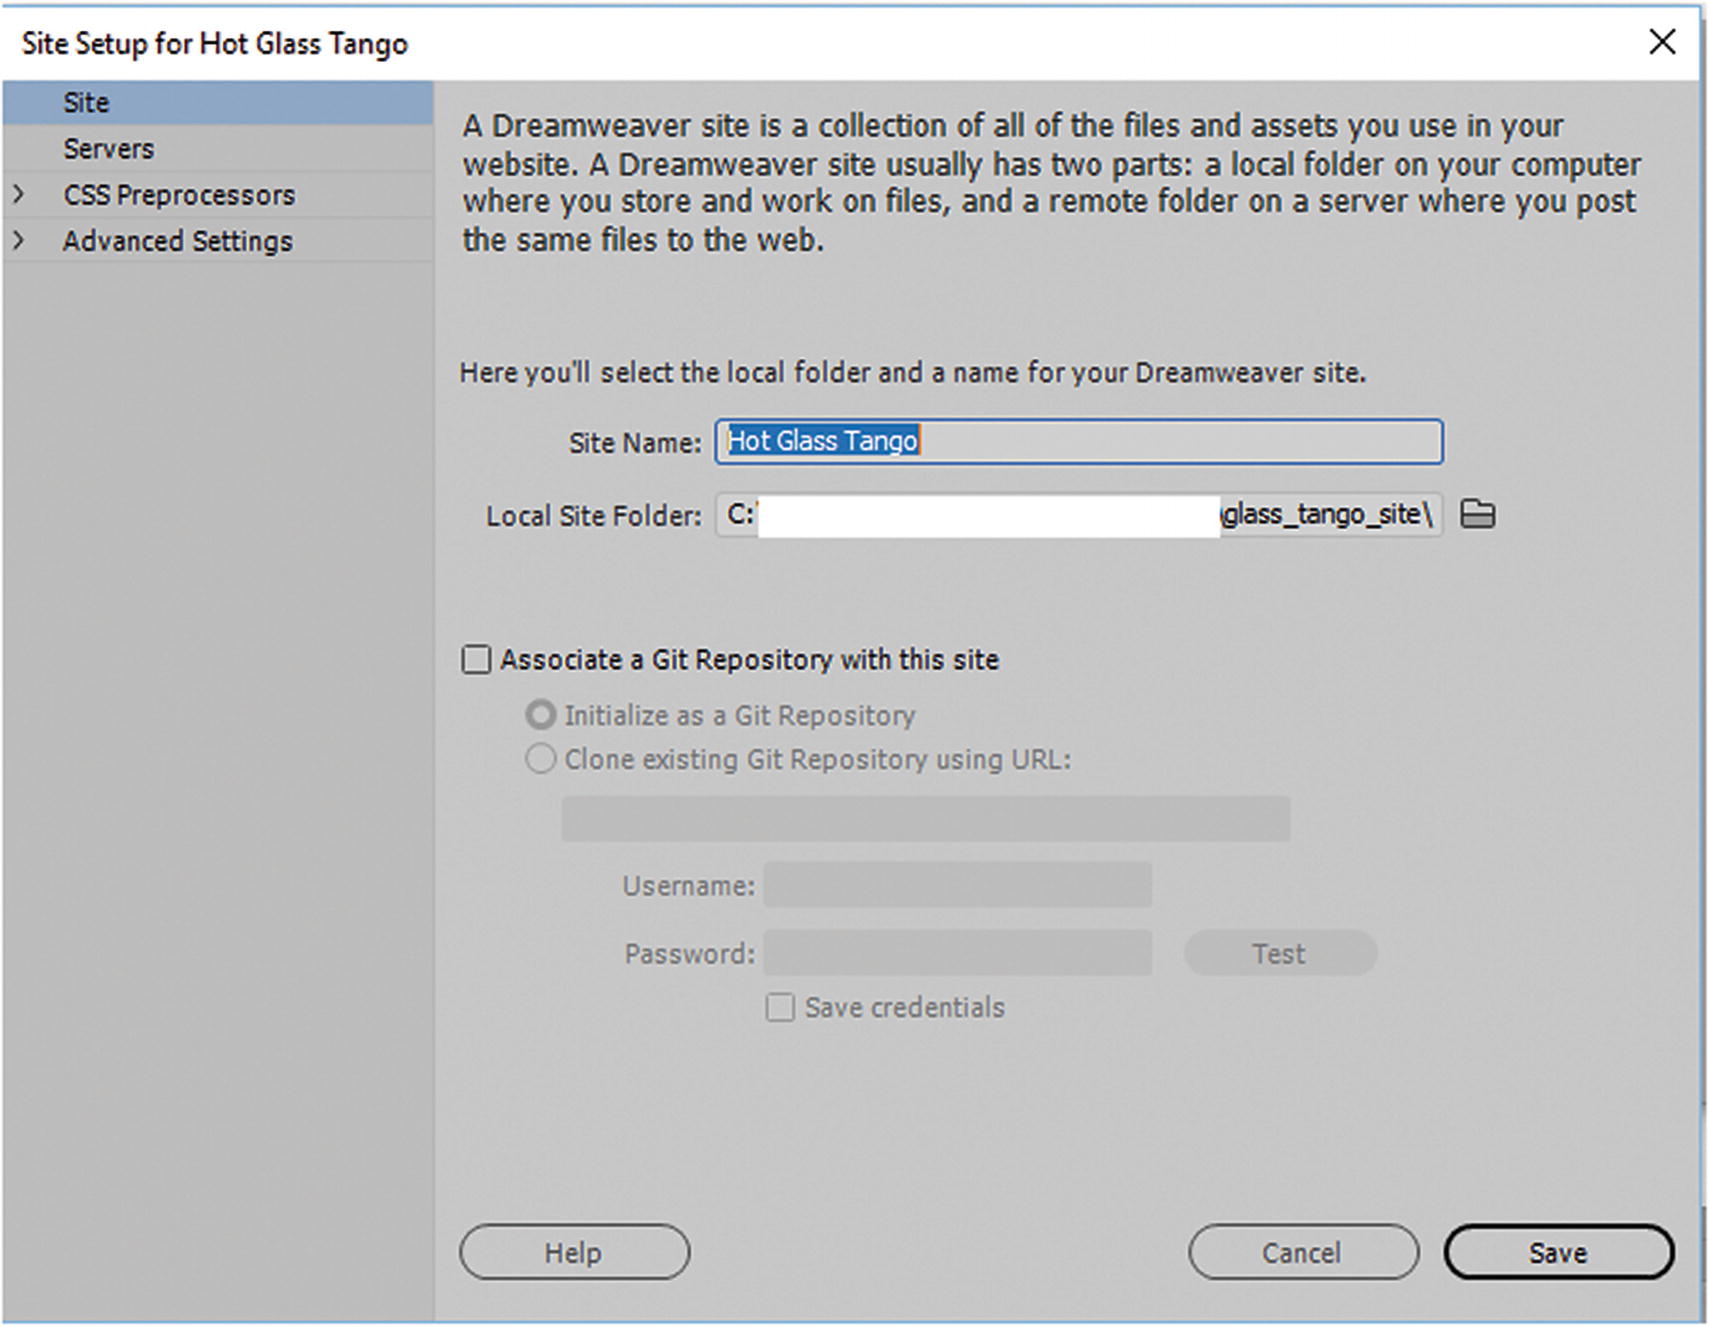Image resolution: width=1709 pixels, height=1326 pixels.
Task: Click the Test credentials button
Action: tap(1280, 953)
